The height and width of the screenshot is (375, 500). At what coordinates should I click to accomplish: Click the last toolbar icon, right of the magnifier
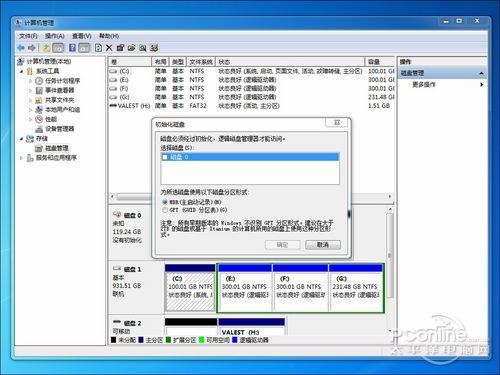point(154,48)
